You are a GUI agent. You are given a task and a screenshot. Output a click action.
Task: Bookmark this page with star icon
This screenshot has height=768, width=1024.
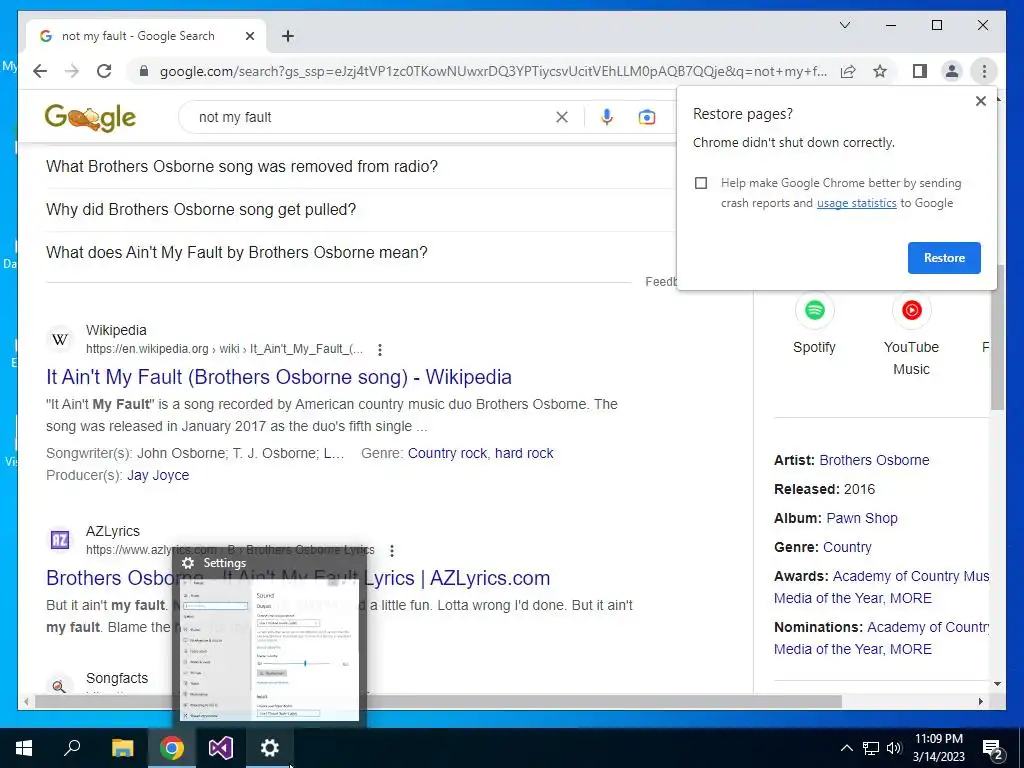[x=880, y=71]
